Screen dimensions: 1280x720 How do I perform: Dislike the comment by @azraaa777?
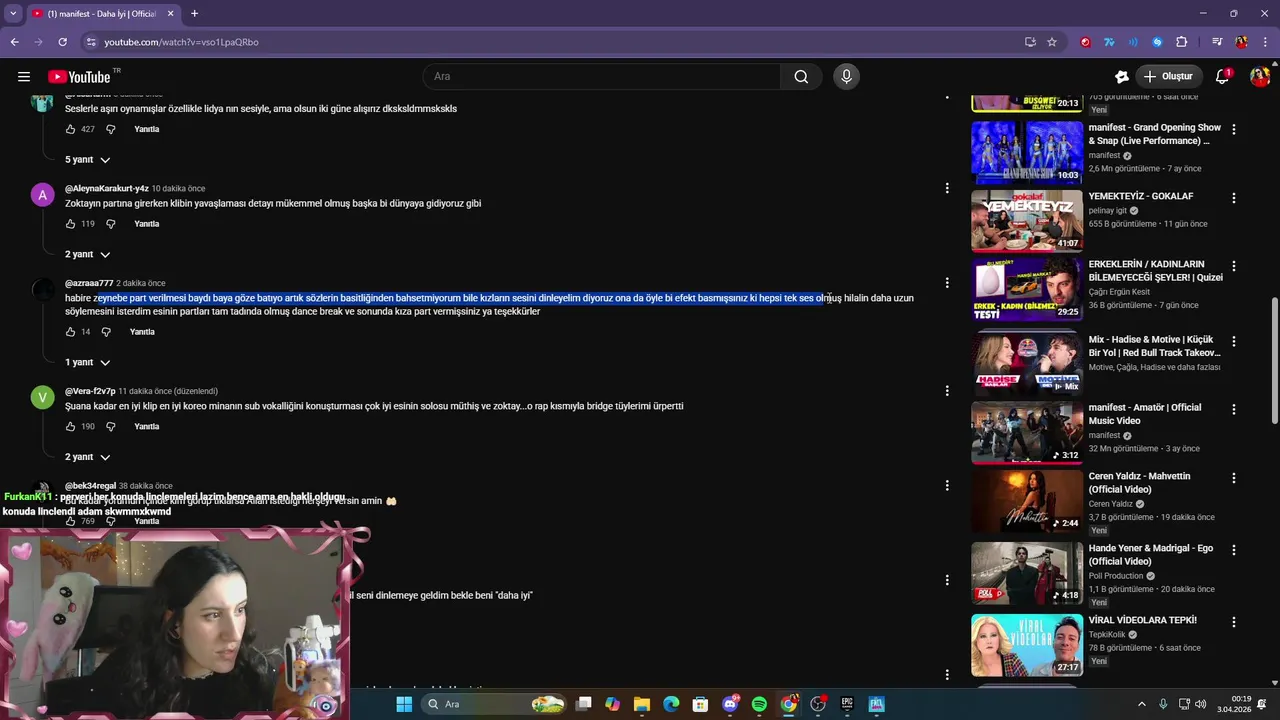[106, 332]
